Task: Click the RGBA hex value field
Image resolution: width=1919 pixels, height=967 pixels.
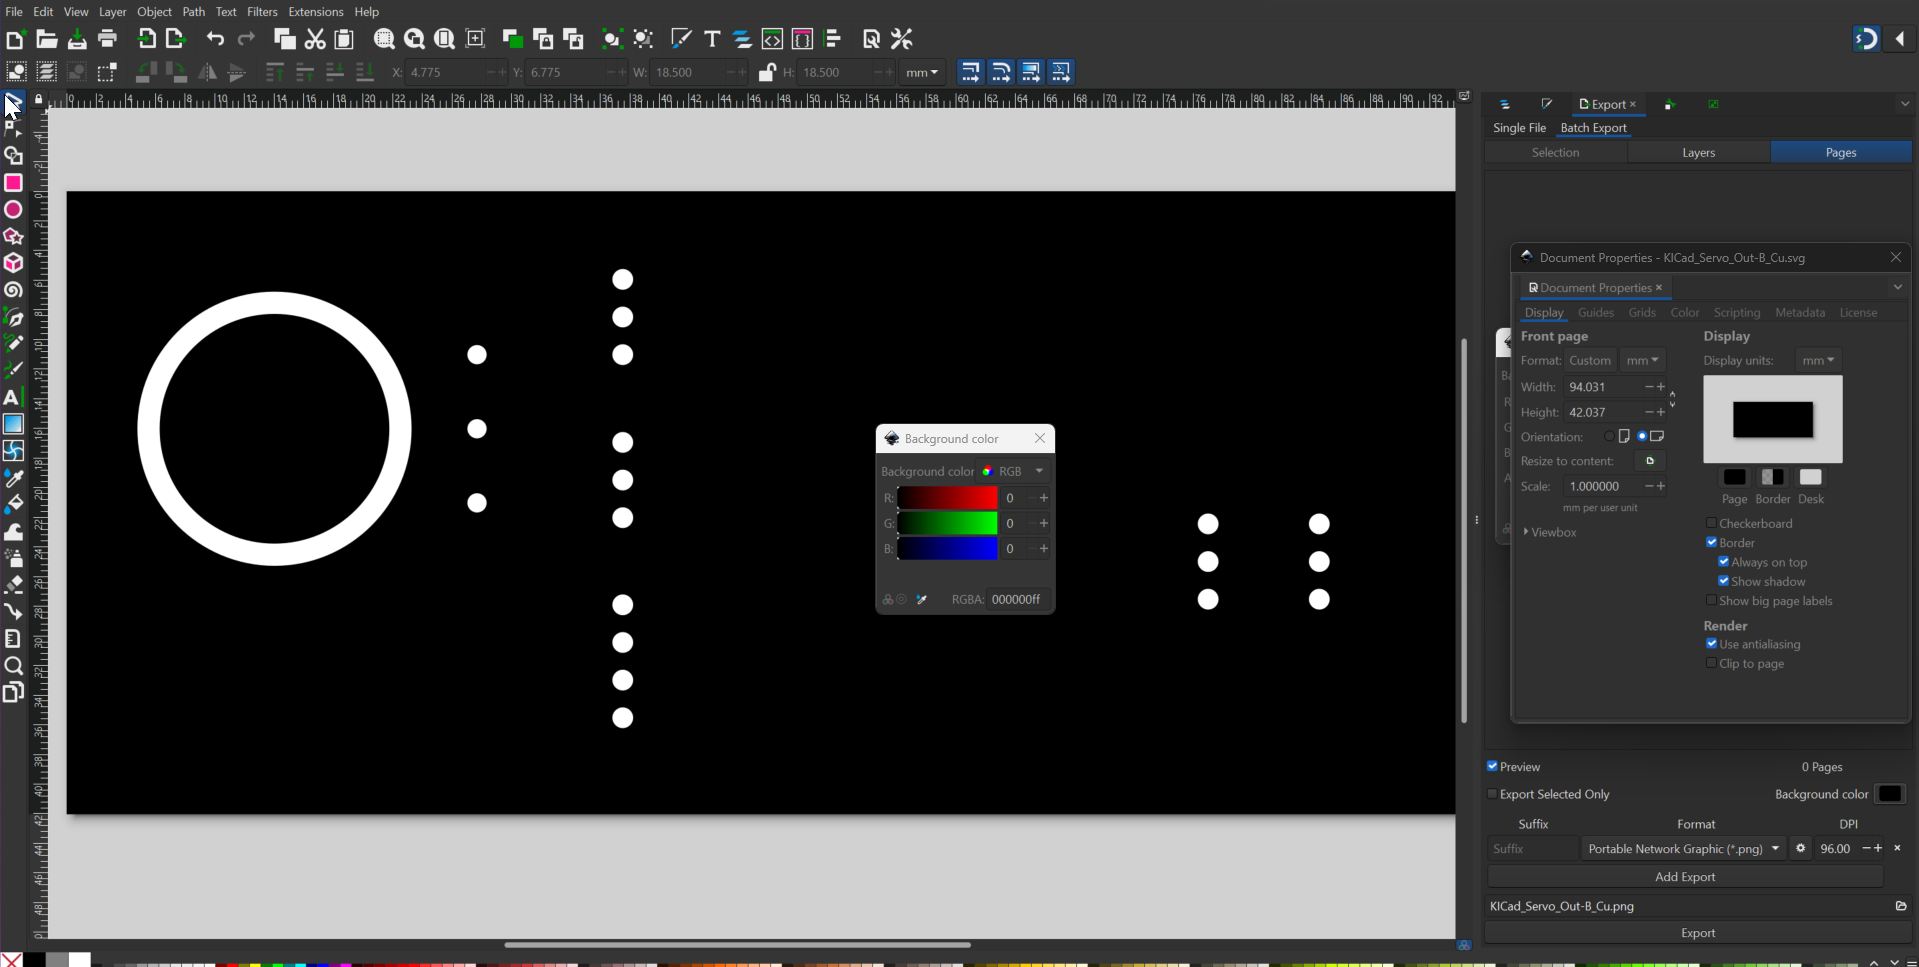Action: click(1018, 599)
